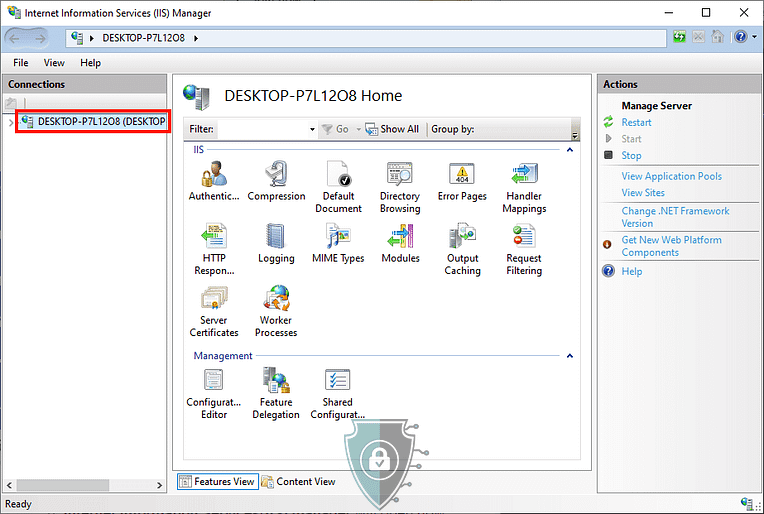Collapse the IIS section group

570,149
